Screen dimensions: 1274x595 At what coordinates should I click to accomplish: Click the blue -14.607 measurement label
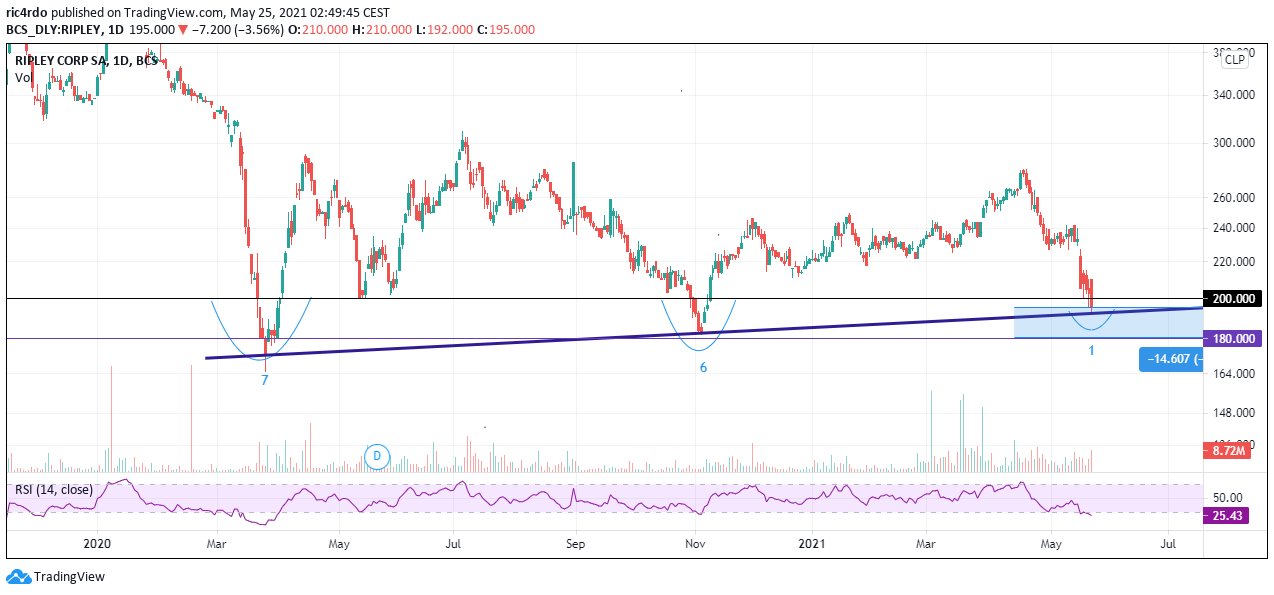[1171, 359]
